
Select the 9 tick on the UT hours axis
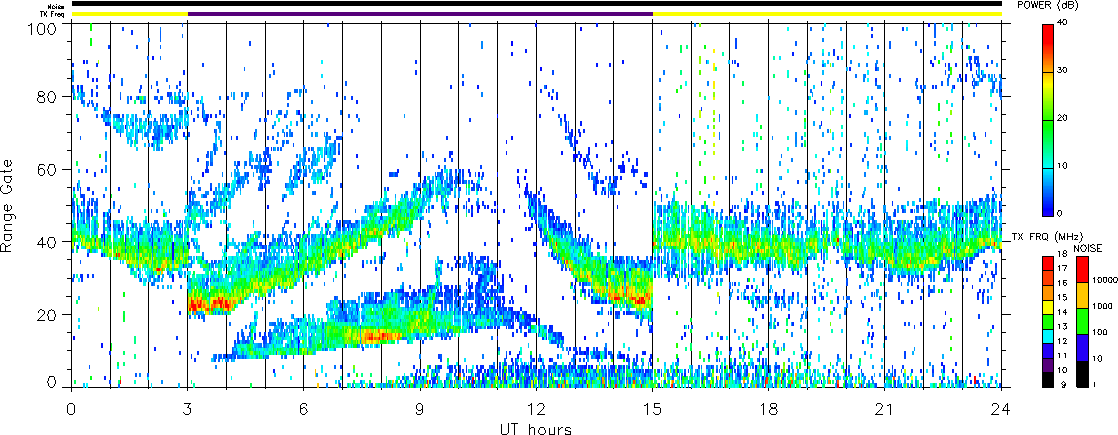point(420,410)
